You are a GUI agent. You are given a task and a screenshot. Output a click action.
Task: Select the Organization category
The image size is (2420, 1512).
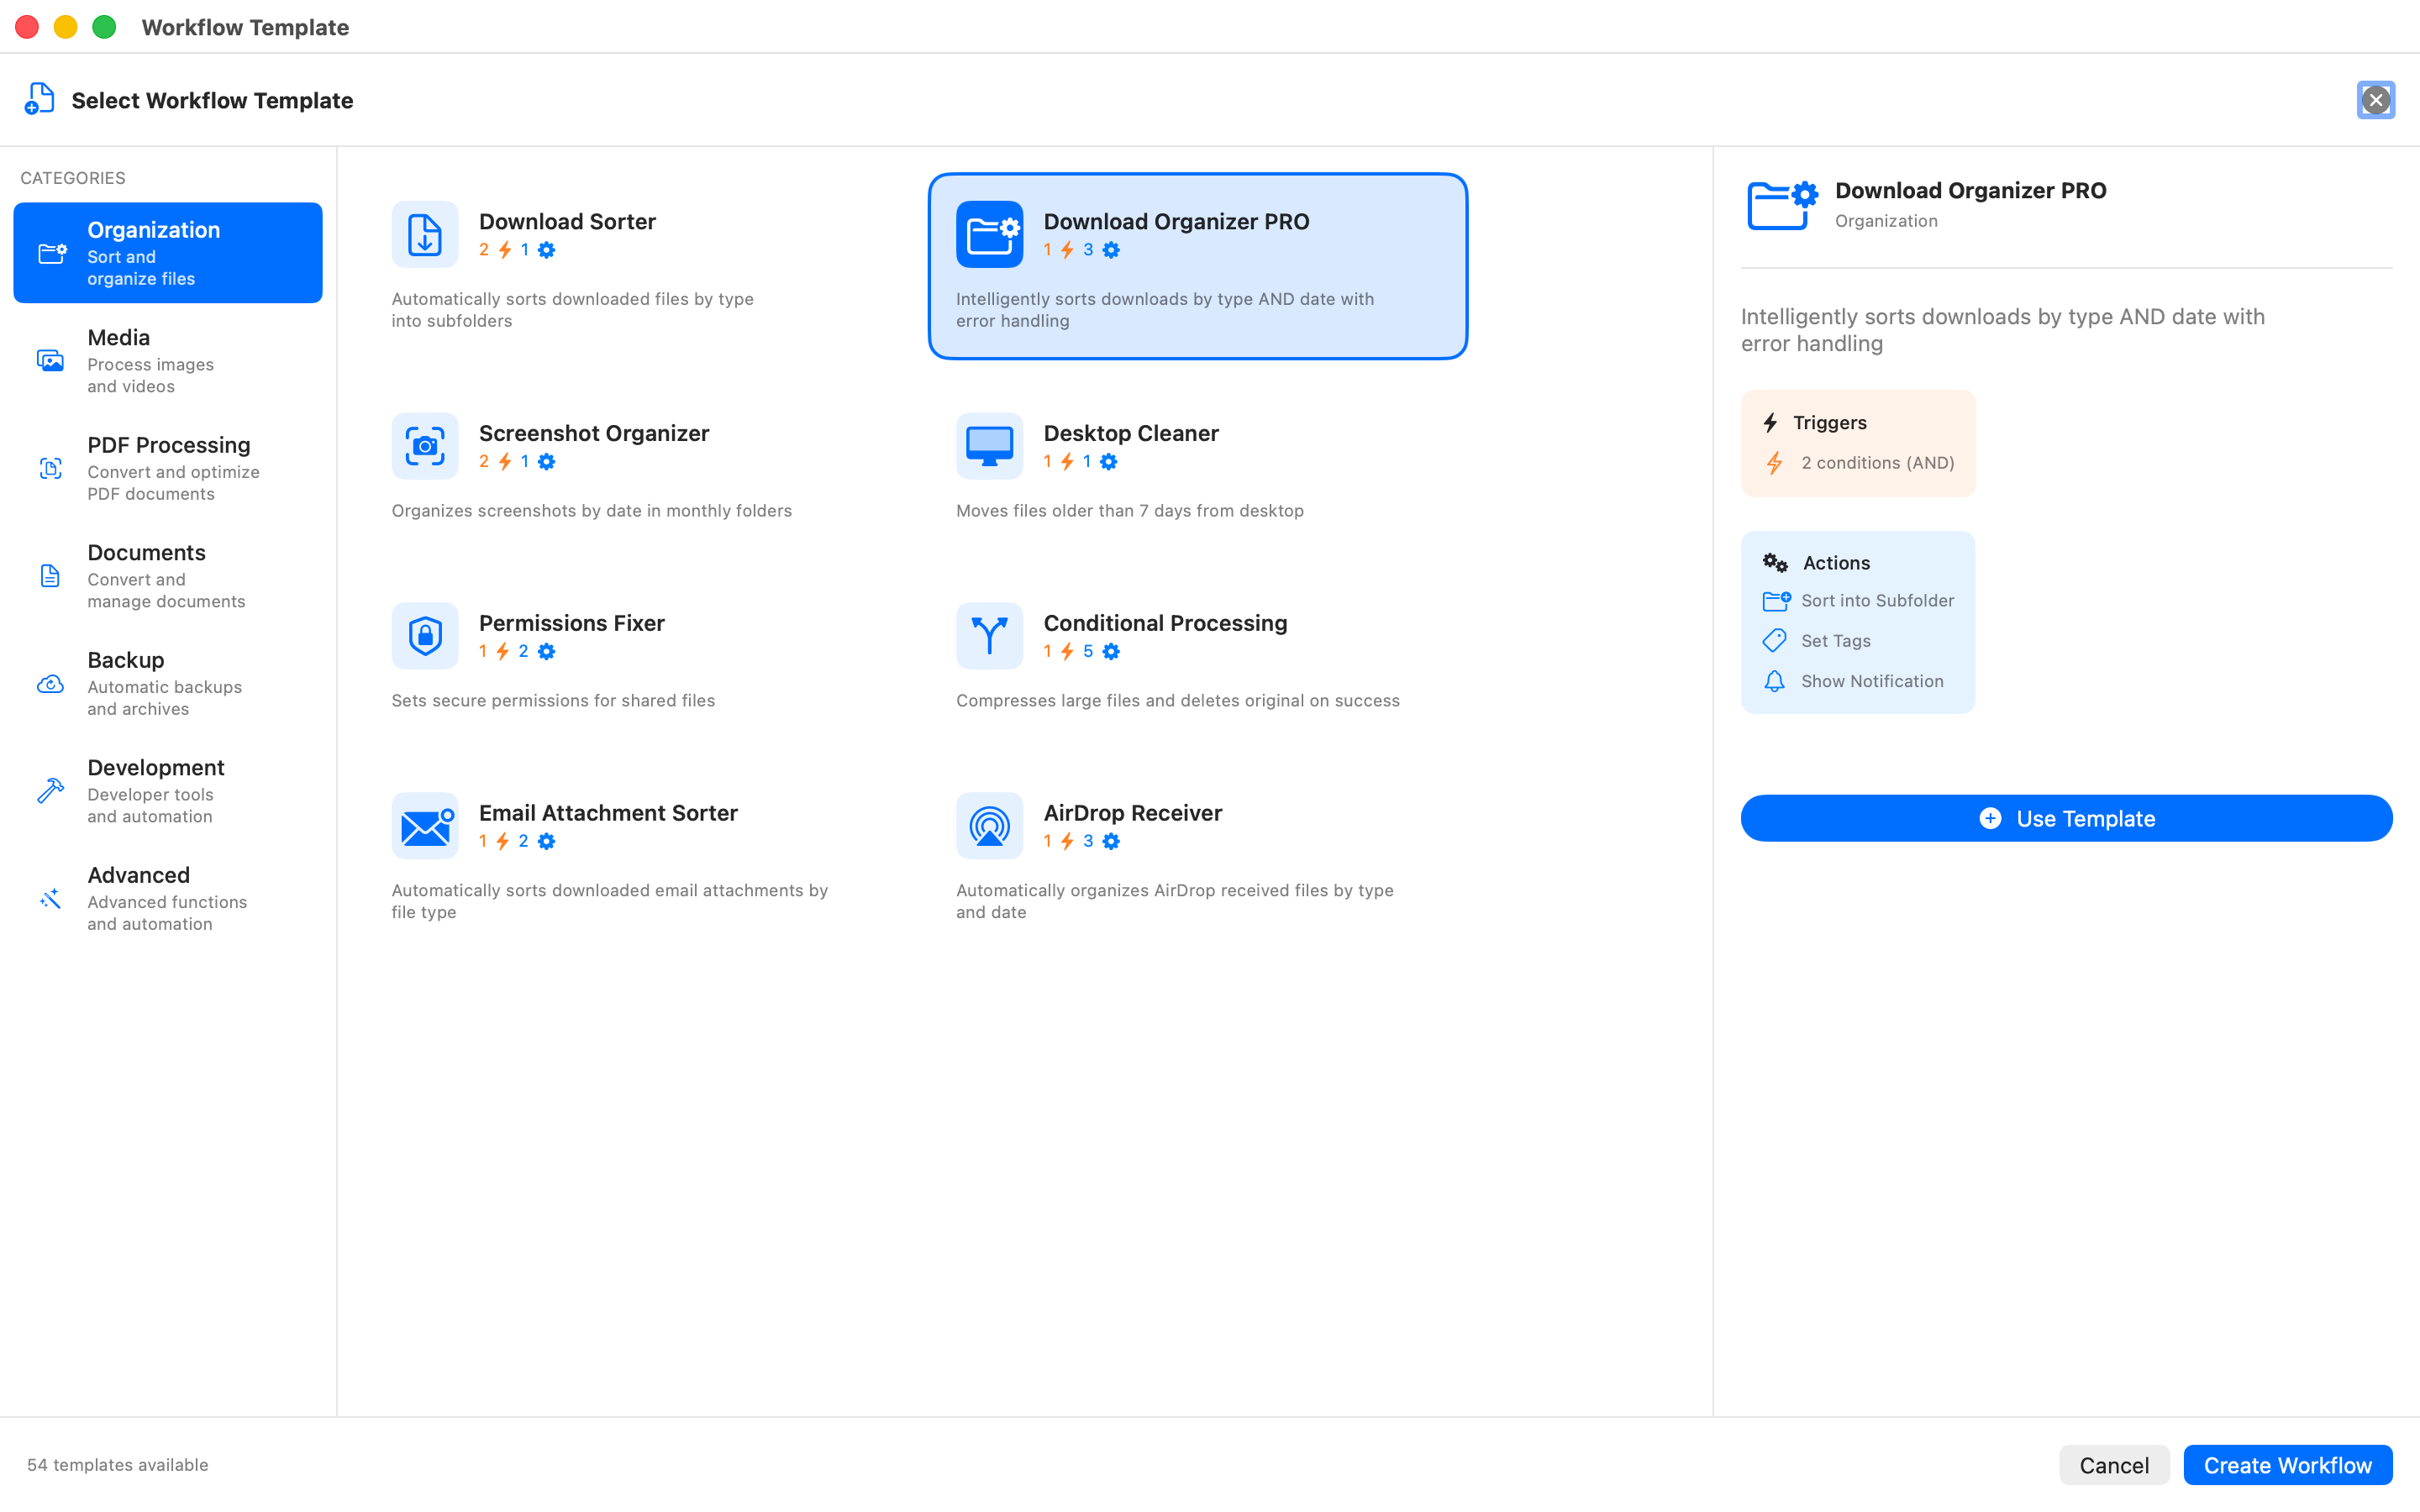pos(168,253)
